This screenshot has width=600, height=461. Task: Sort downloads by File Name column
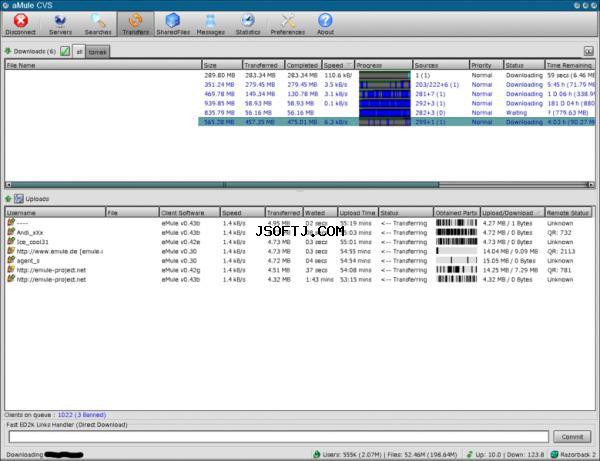103,65
